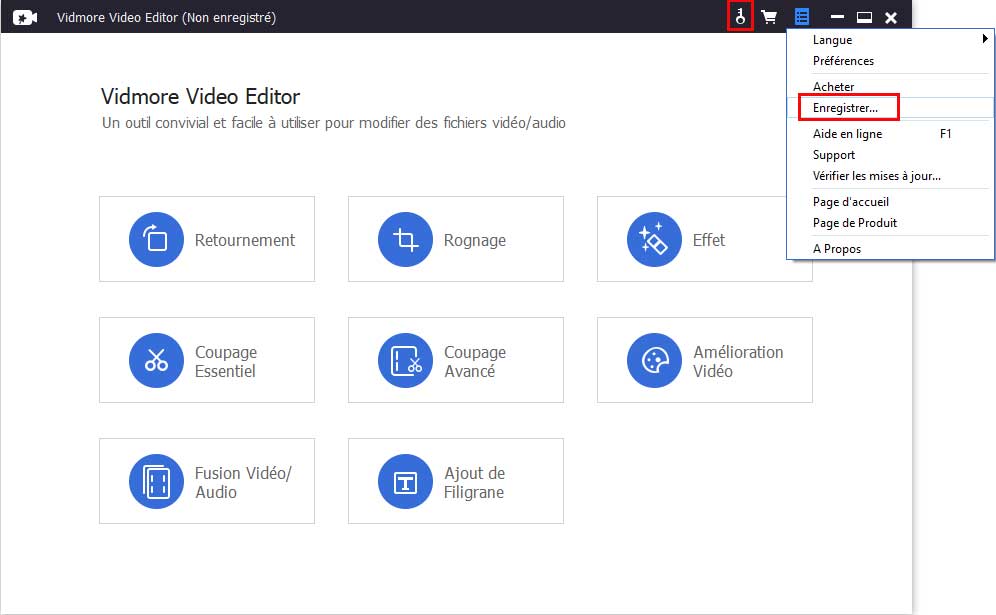Open Coupage Avancé

[x=456, y=360]
